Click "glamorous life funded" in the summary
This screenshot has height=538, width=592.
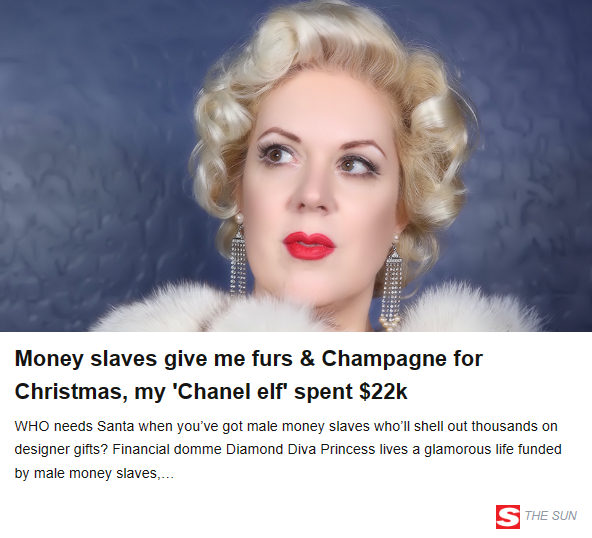pos(493,449)
